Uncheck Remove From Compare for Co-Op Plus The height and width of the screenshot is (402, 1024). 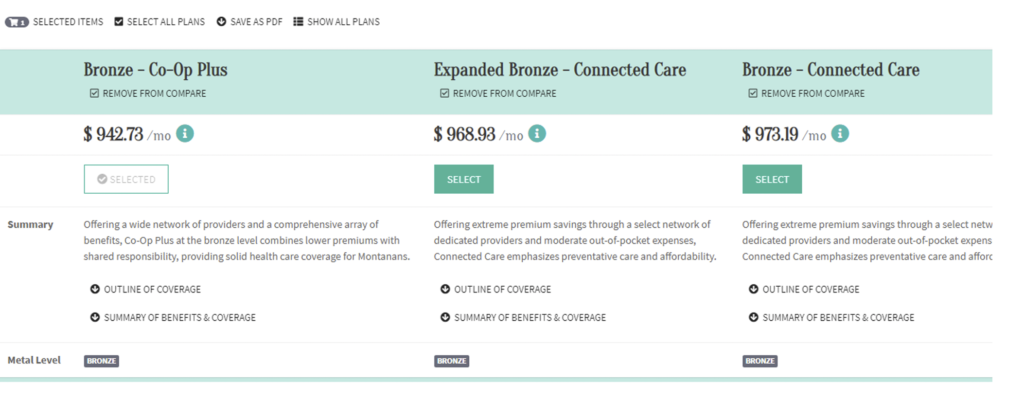(x=94, y=93)
